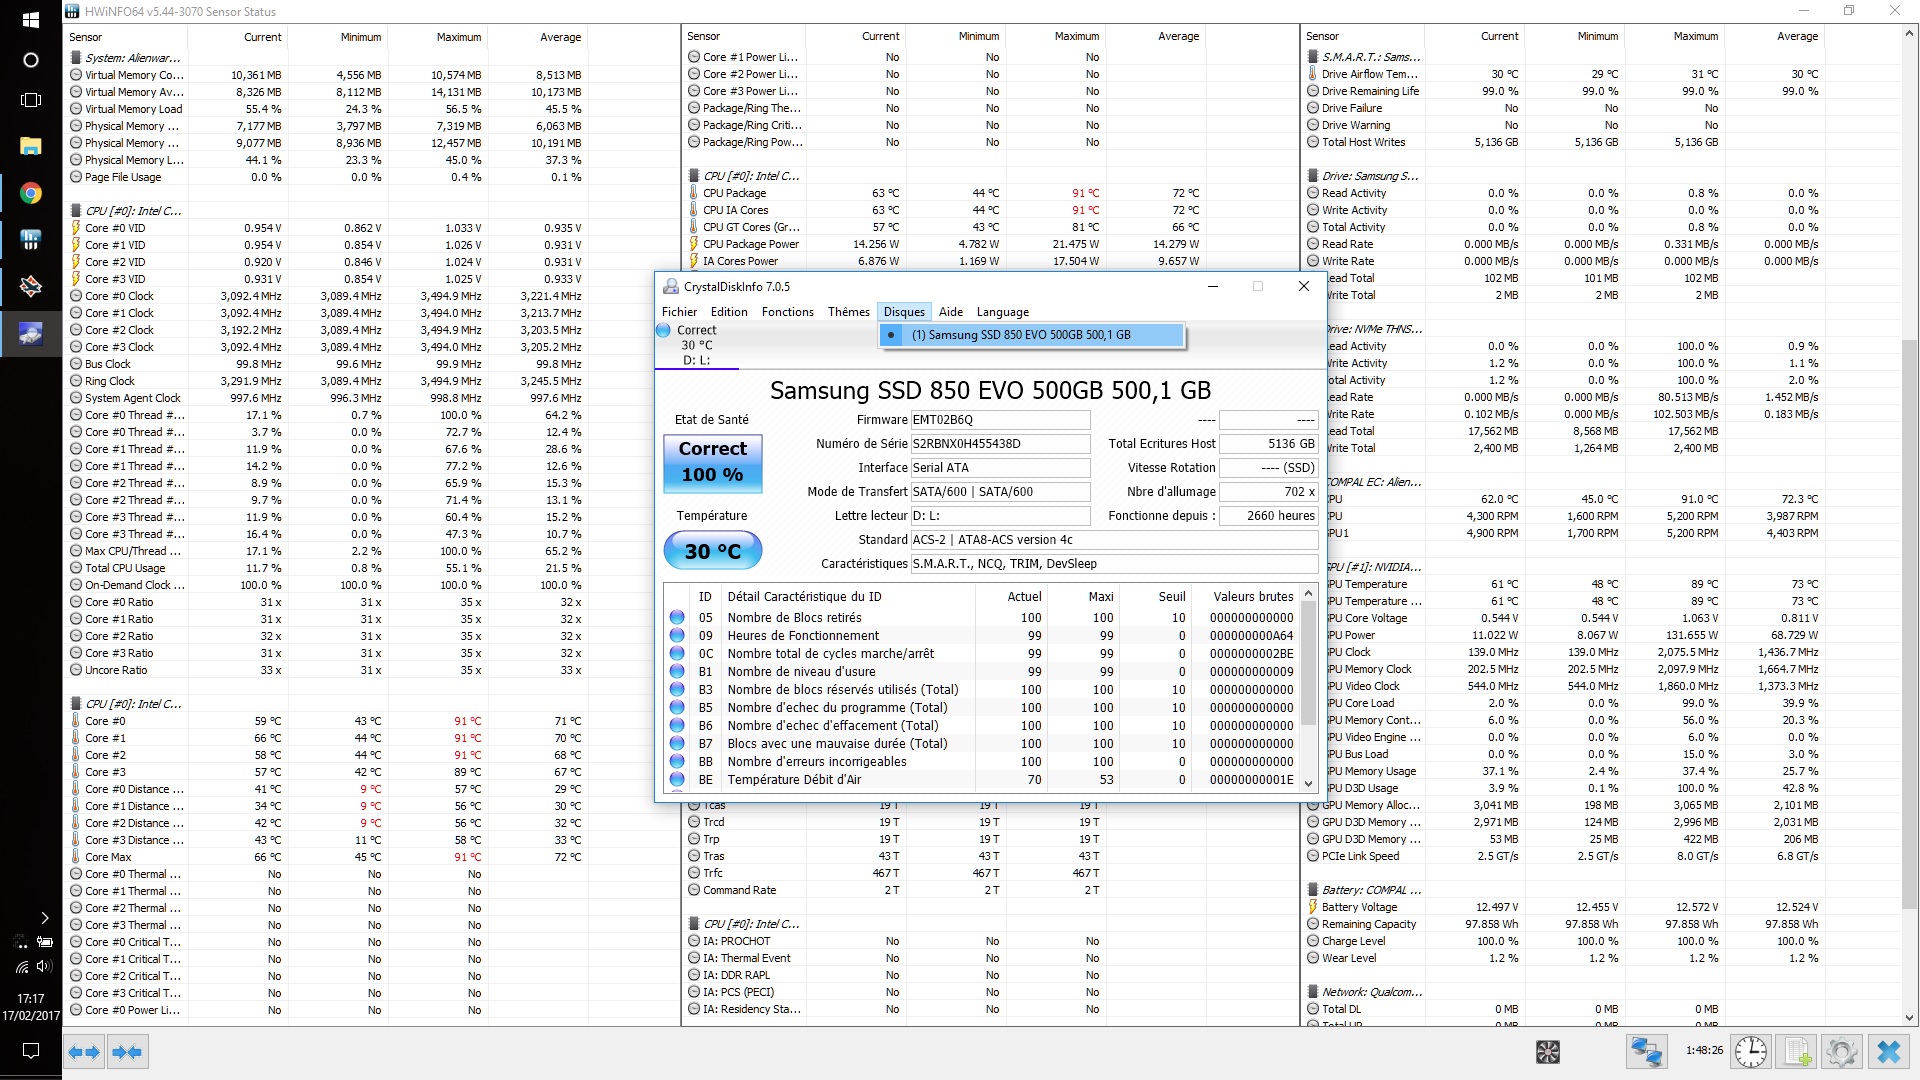Image resolution: width=1920 pixels, height=1080 pixels.
Task: Click the HWiNFO right panel scroll down arrow
Action: (1910, 1018)
